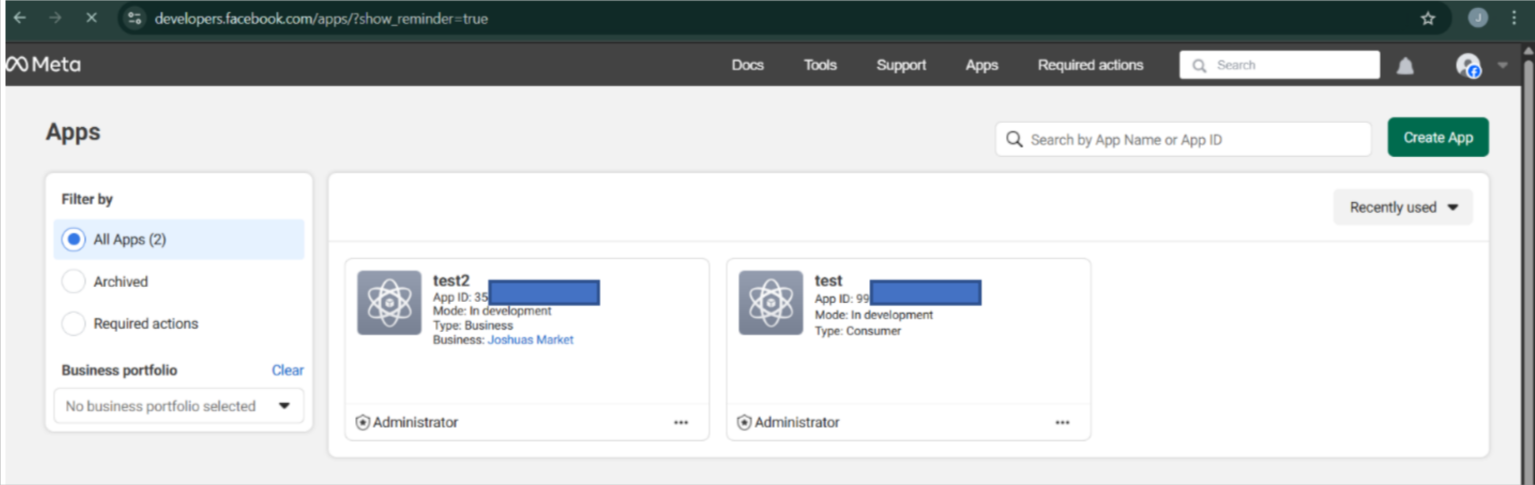Open the Chrome profile J avatar
1535x485 pixels.
(1478, 18)
